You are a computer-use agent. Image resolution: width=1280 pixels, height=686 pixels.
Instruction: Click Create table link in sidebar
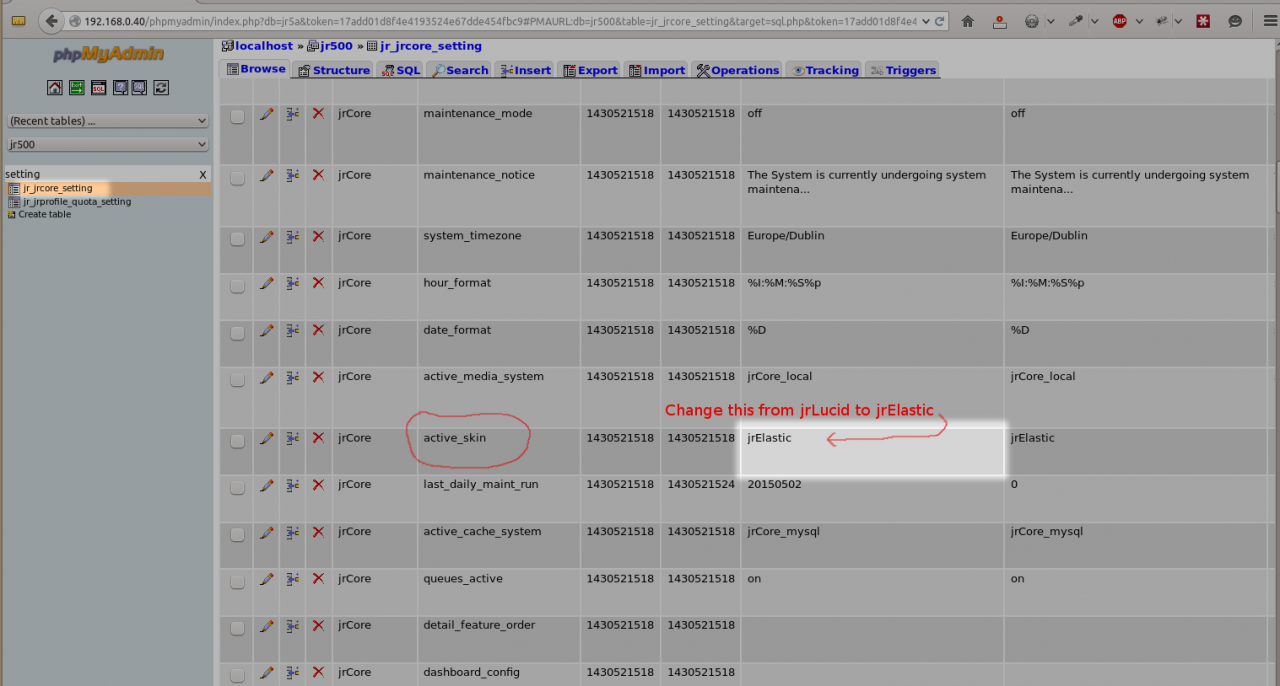pyautogui.click(x=45, y=214)
